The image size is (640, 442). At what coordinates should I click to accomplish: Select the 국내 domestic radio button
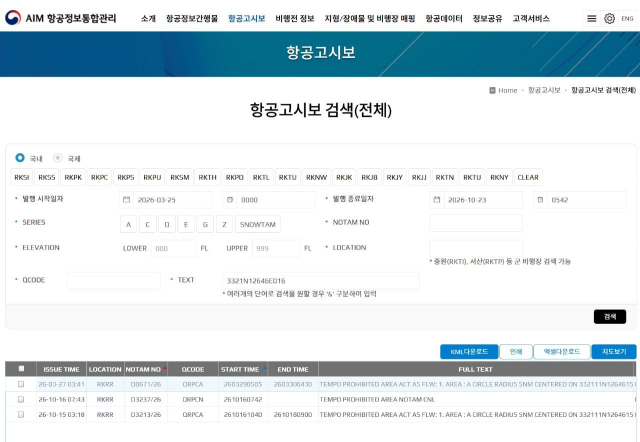[20, 158]
